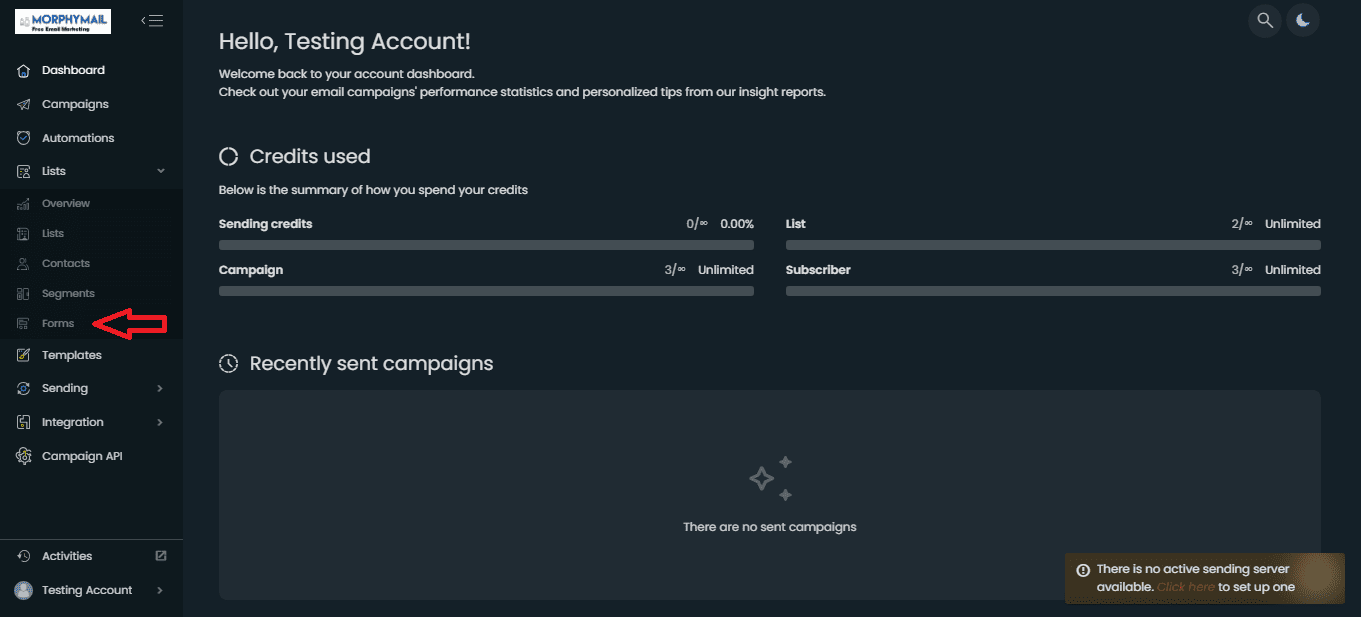Select Forms under Lists

tap(58, 323)
